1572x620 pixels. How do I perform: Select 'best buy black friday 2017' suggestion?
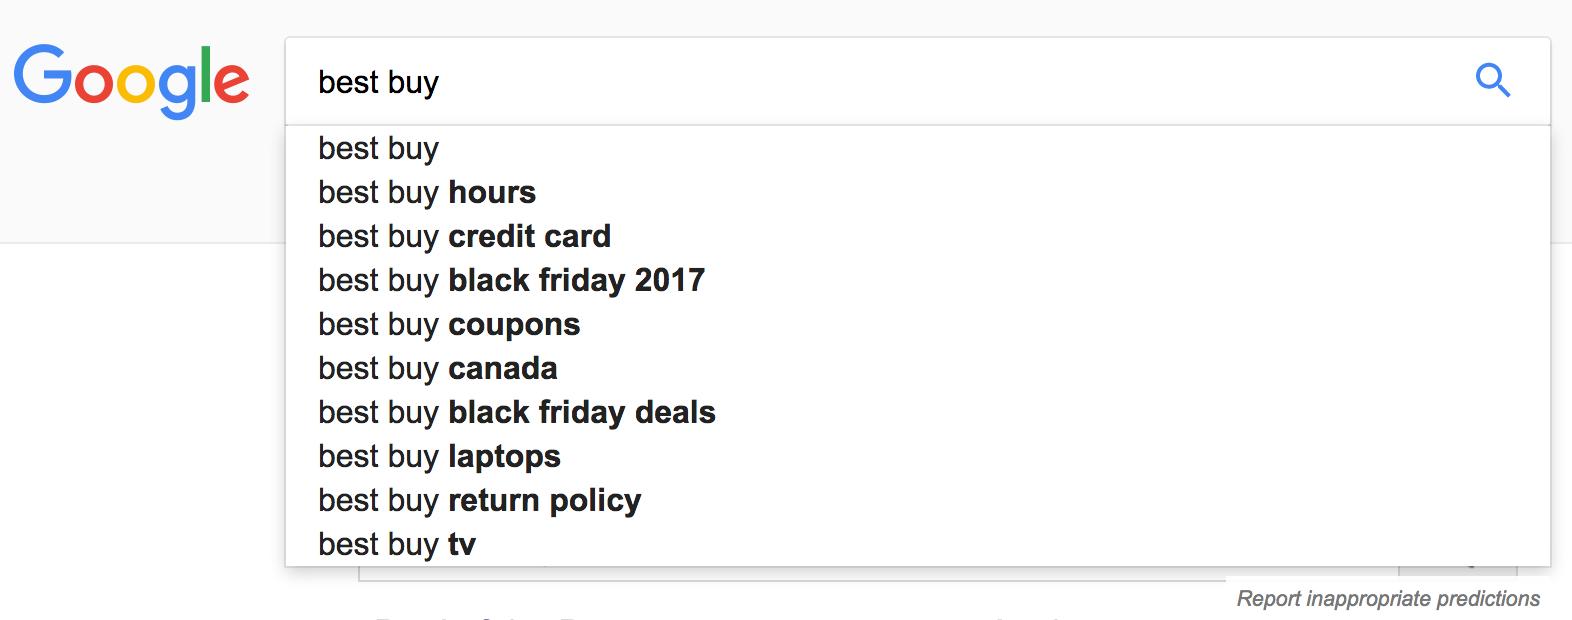(511, 280)
